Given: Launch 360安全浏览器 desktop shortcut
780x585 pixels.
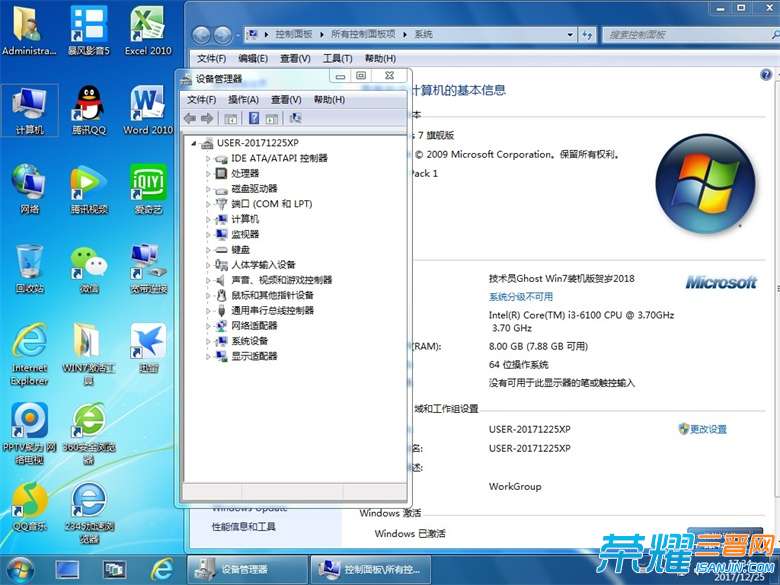Looking at the screenshot, I should point(89,434).
